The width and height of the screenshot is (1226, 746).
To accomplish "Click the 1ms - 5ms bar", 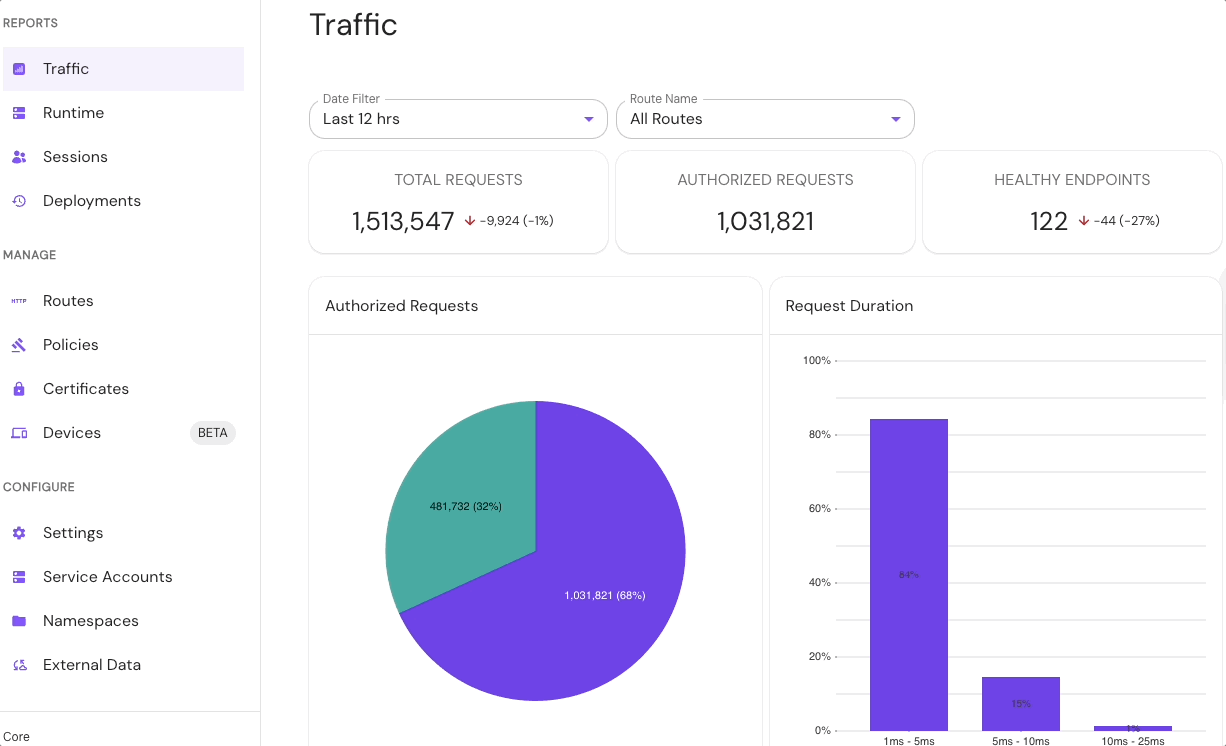I will coord(908,575).
